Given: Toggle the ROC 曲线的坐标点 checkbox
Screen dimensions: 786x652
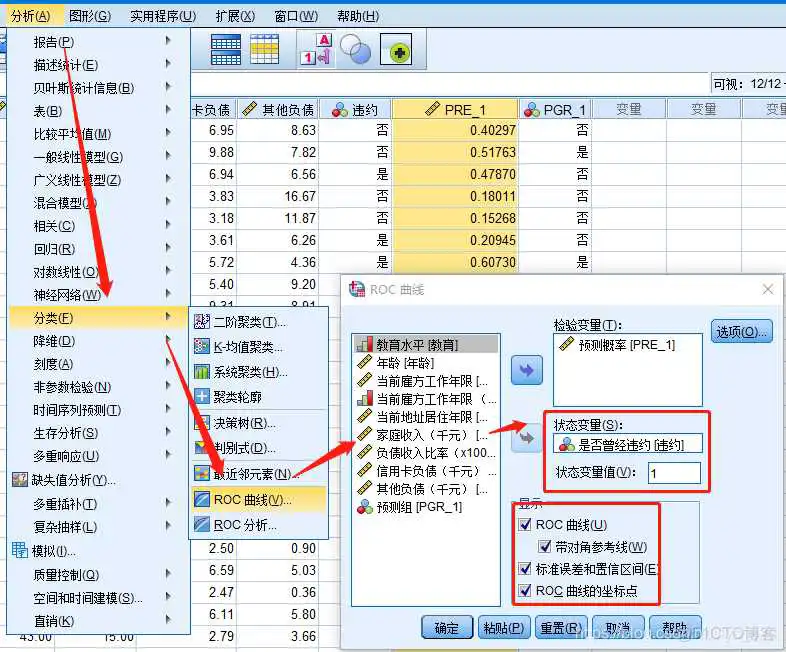Looking at the screenshot, I should coord(525,590).
